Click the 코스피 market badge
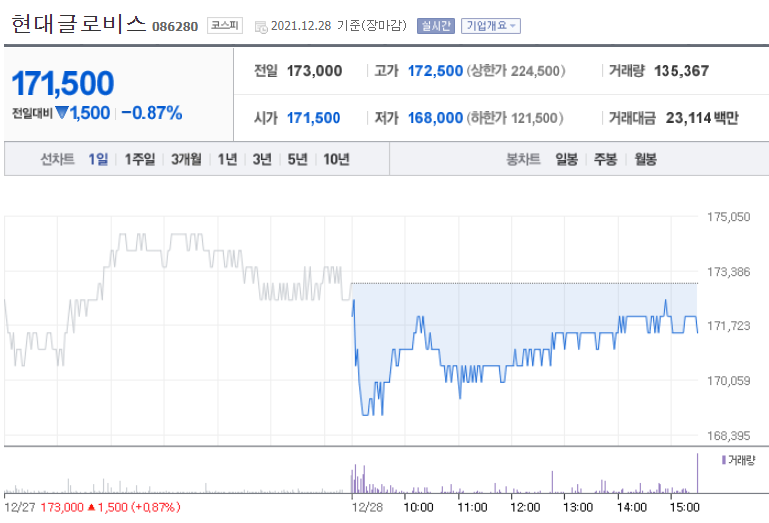 [x=225, y=25]
